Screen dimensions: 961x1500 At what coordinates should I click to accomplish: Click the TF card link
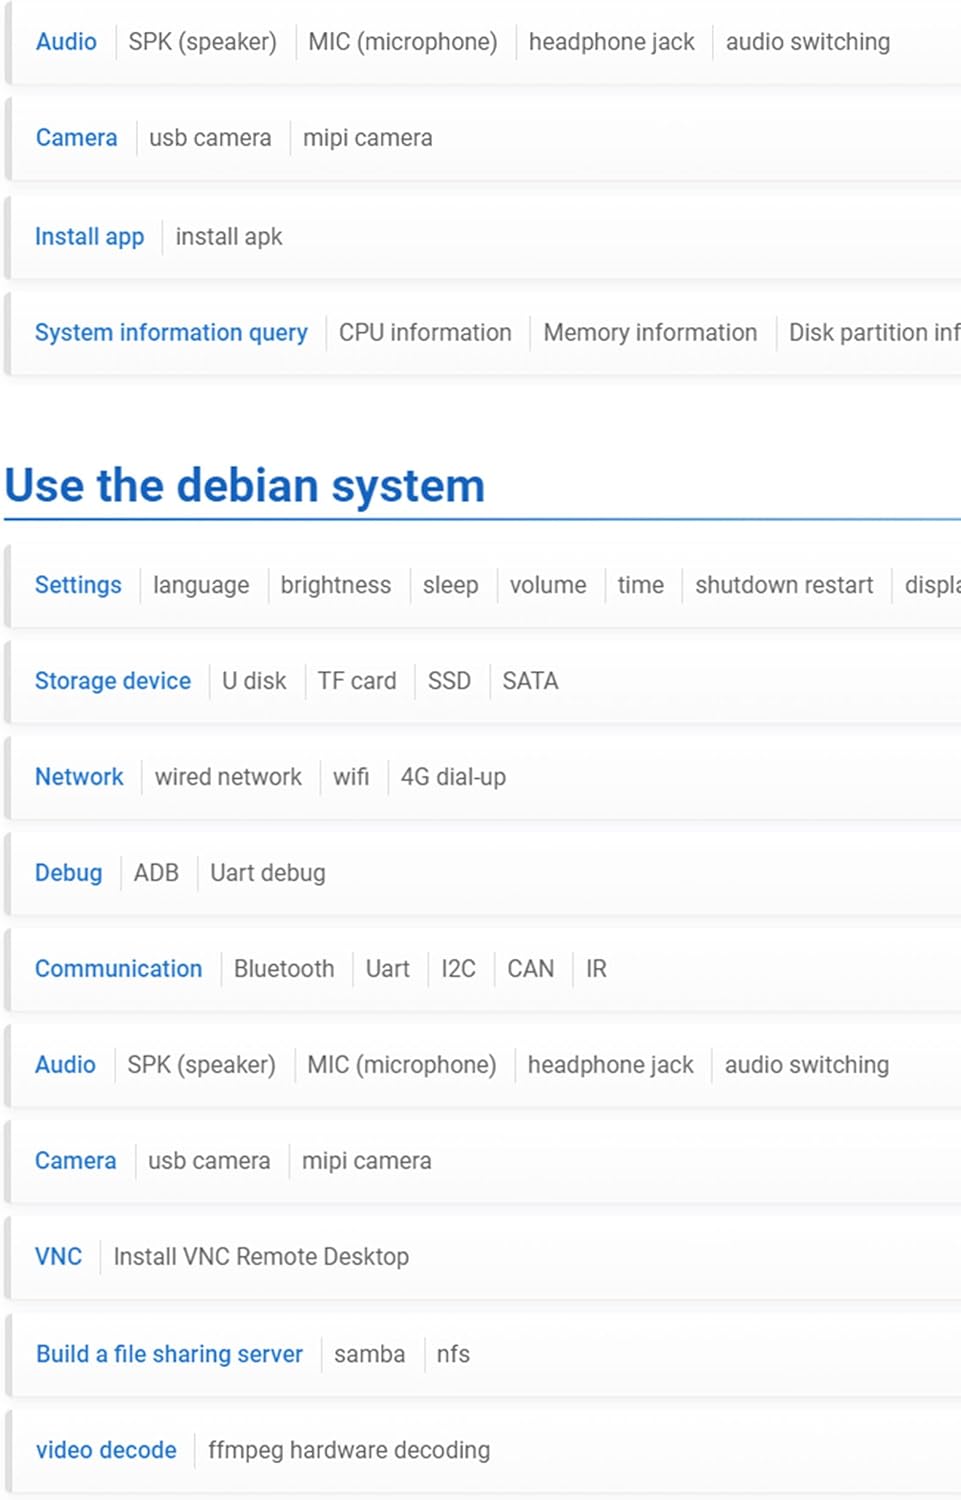tap(357, 681)
